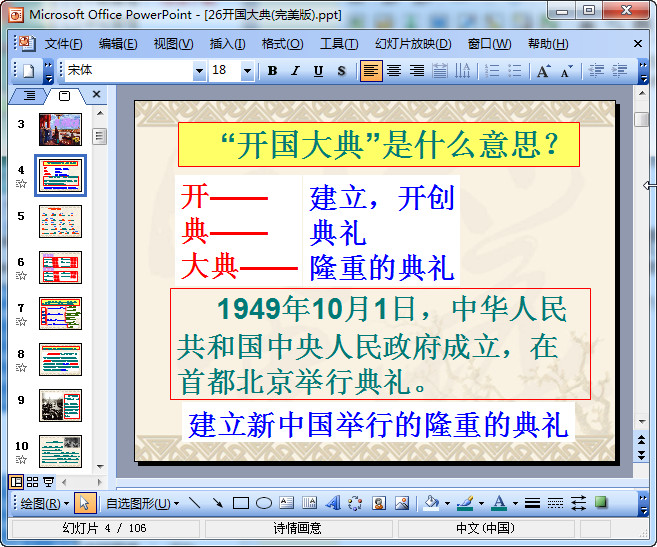Insert a vertical text box

pos(309,503)
